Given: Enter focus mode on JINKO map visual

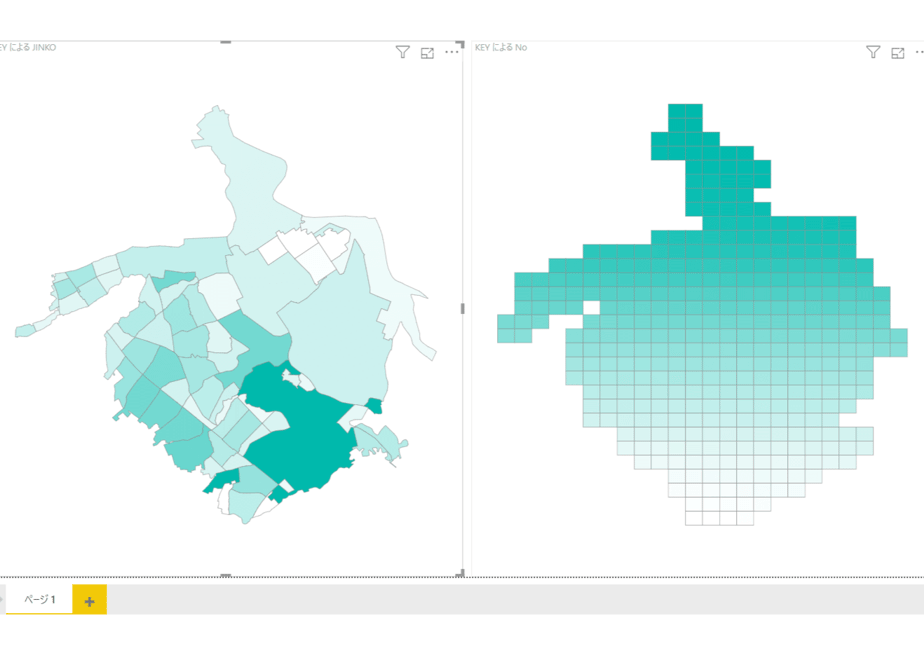Looking at the screenshot, I should tap(427, 53).
